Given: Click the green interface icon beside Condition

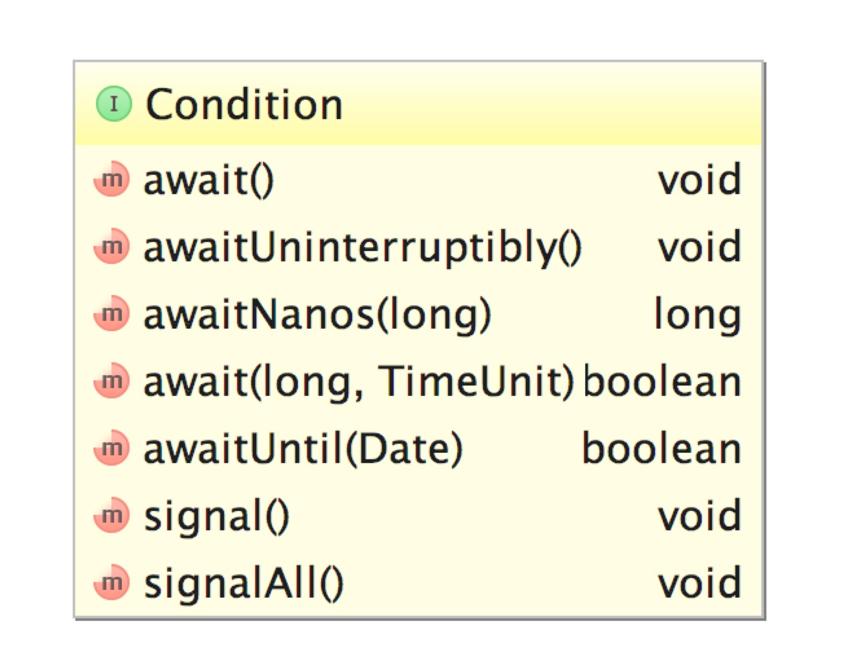Looking at the screenshot, I should (x=113, y=104).
